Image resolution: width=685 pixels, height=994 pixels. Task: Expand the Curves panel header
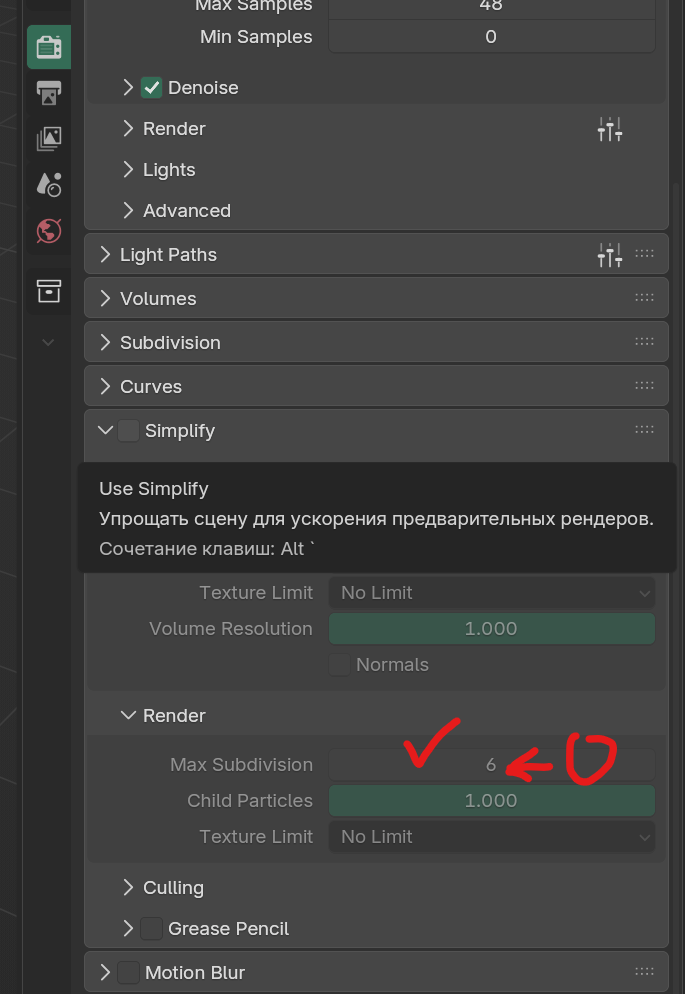click(x=150, y=387)
